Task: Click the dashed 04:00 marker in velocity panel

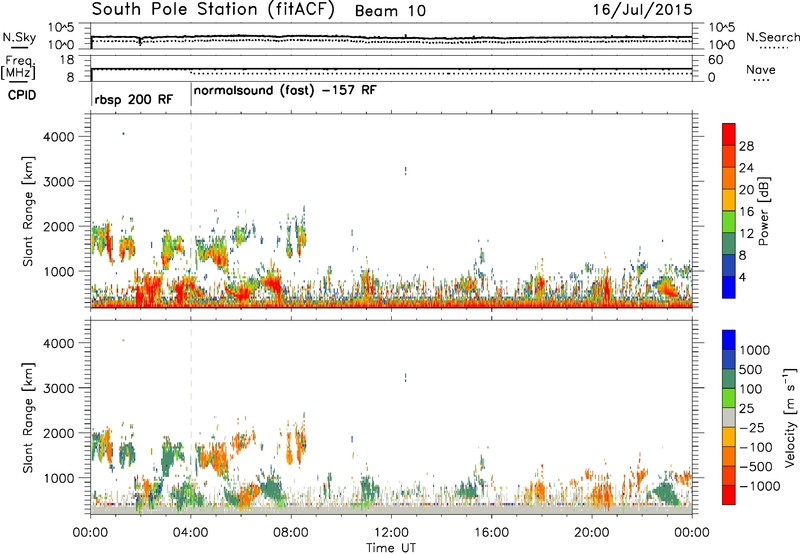Action: (191, 417)
